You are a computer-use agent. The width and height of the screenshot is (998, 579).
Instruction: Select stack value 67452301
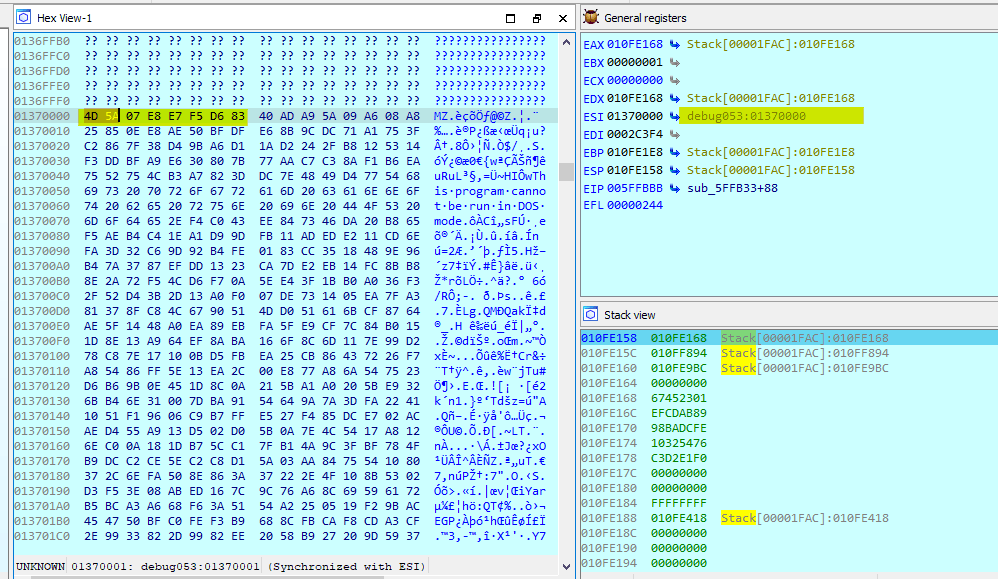coord(678,398)
